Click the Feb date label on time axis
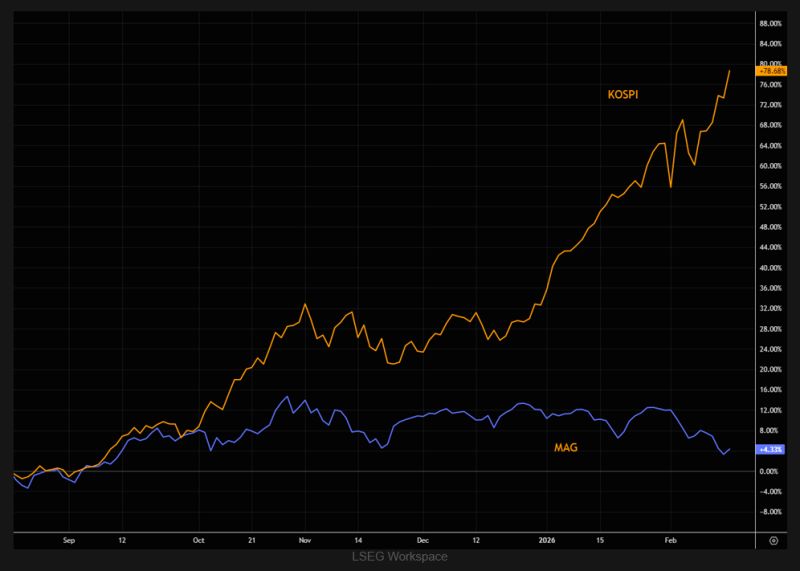 (x=670, y=540)
